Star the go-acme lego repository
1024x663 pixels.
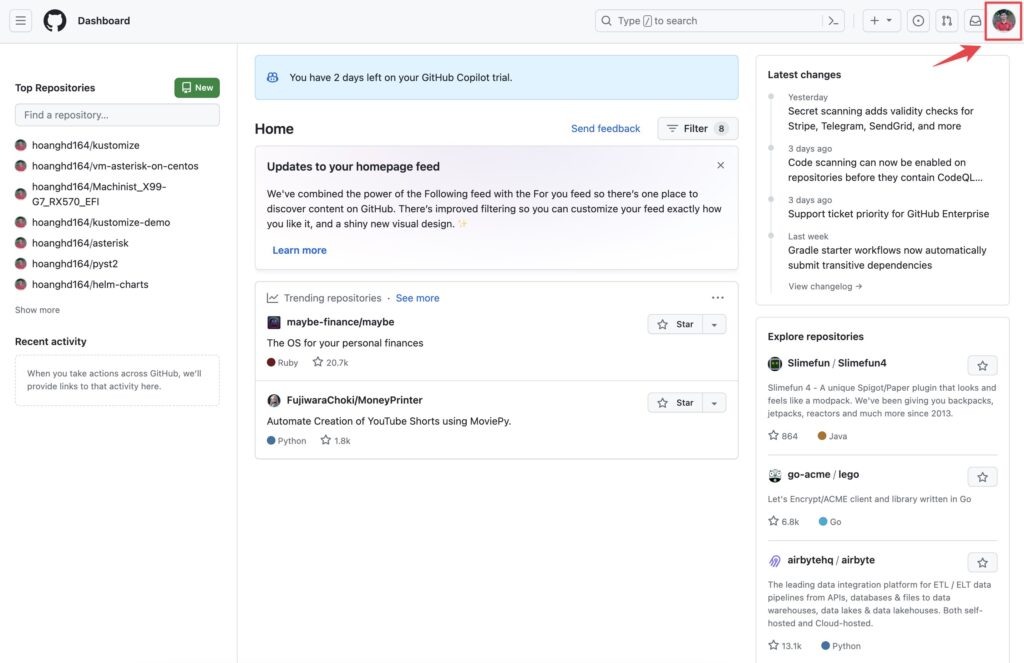point(982,477)
